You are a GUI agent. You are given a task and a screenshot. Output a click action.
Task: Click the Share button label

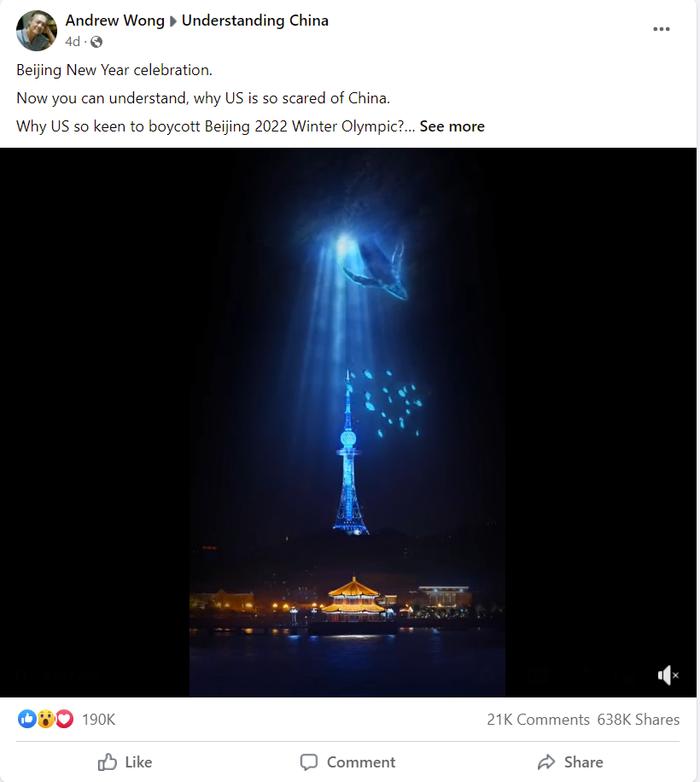[x=583, y=762]
